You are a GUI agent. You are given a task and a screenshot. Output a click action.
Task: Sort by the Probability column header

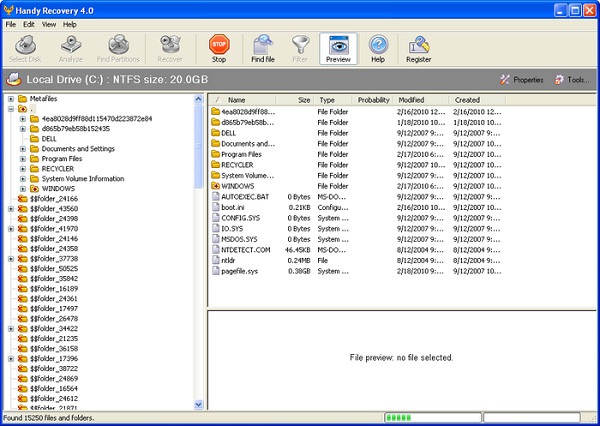[x=373, y=100]
